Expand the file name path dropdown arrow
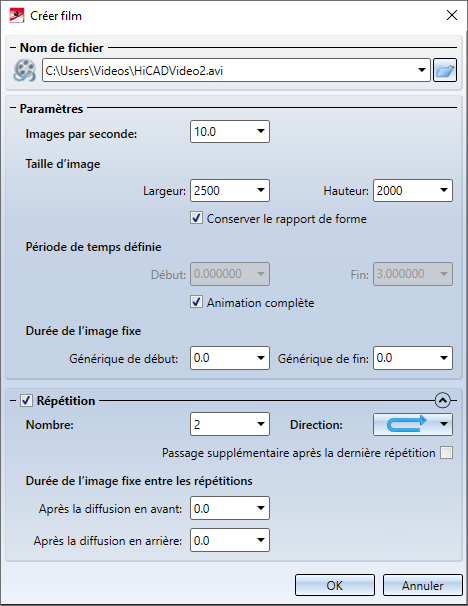The width and height of the screenshot is (468, 606). 422,70
